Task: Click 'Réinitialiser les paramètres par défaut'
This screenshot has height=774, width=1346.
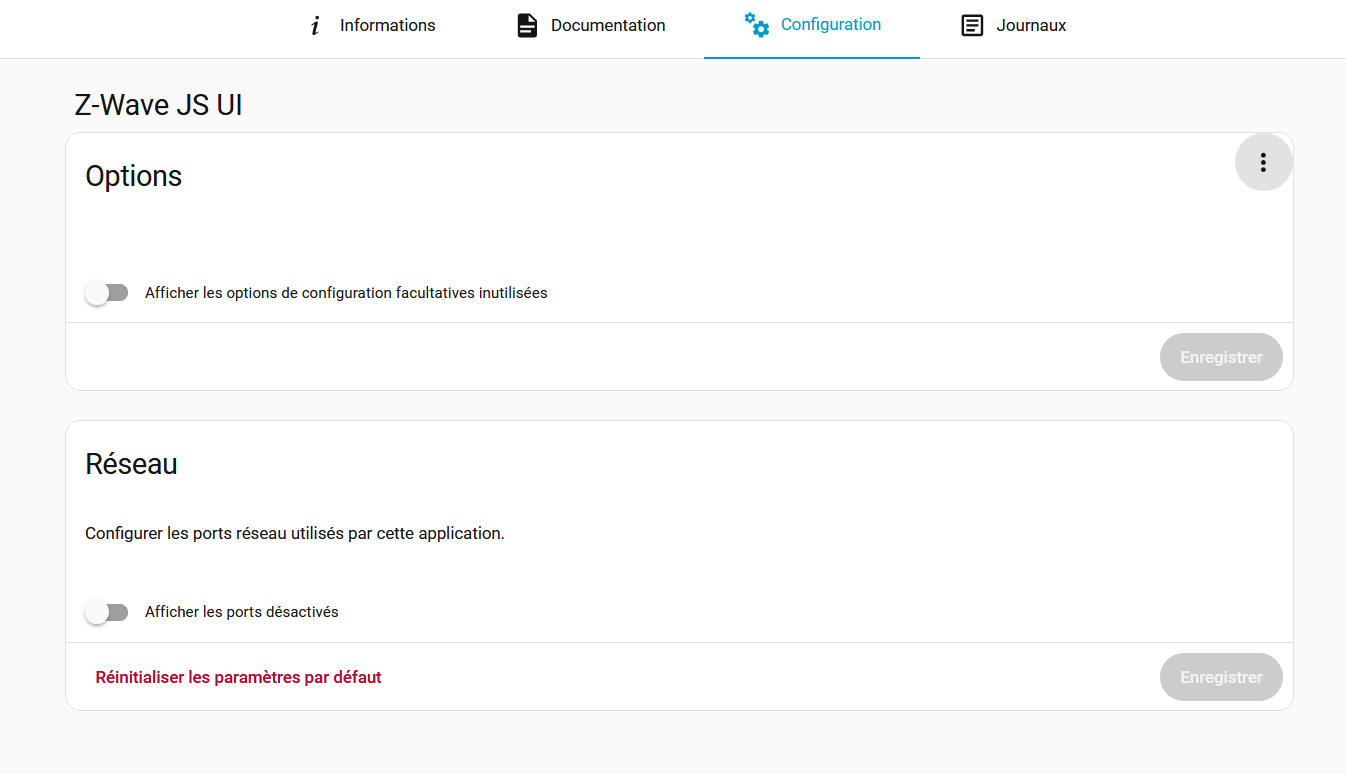Action: (238, 677)
